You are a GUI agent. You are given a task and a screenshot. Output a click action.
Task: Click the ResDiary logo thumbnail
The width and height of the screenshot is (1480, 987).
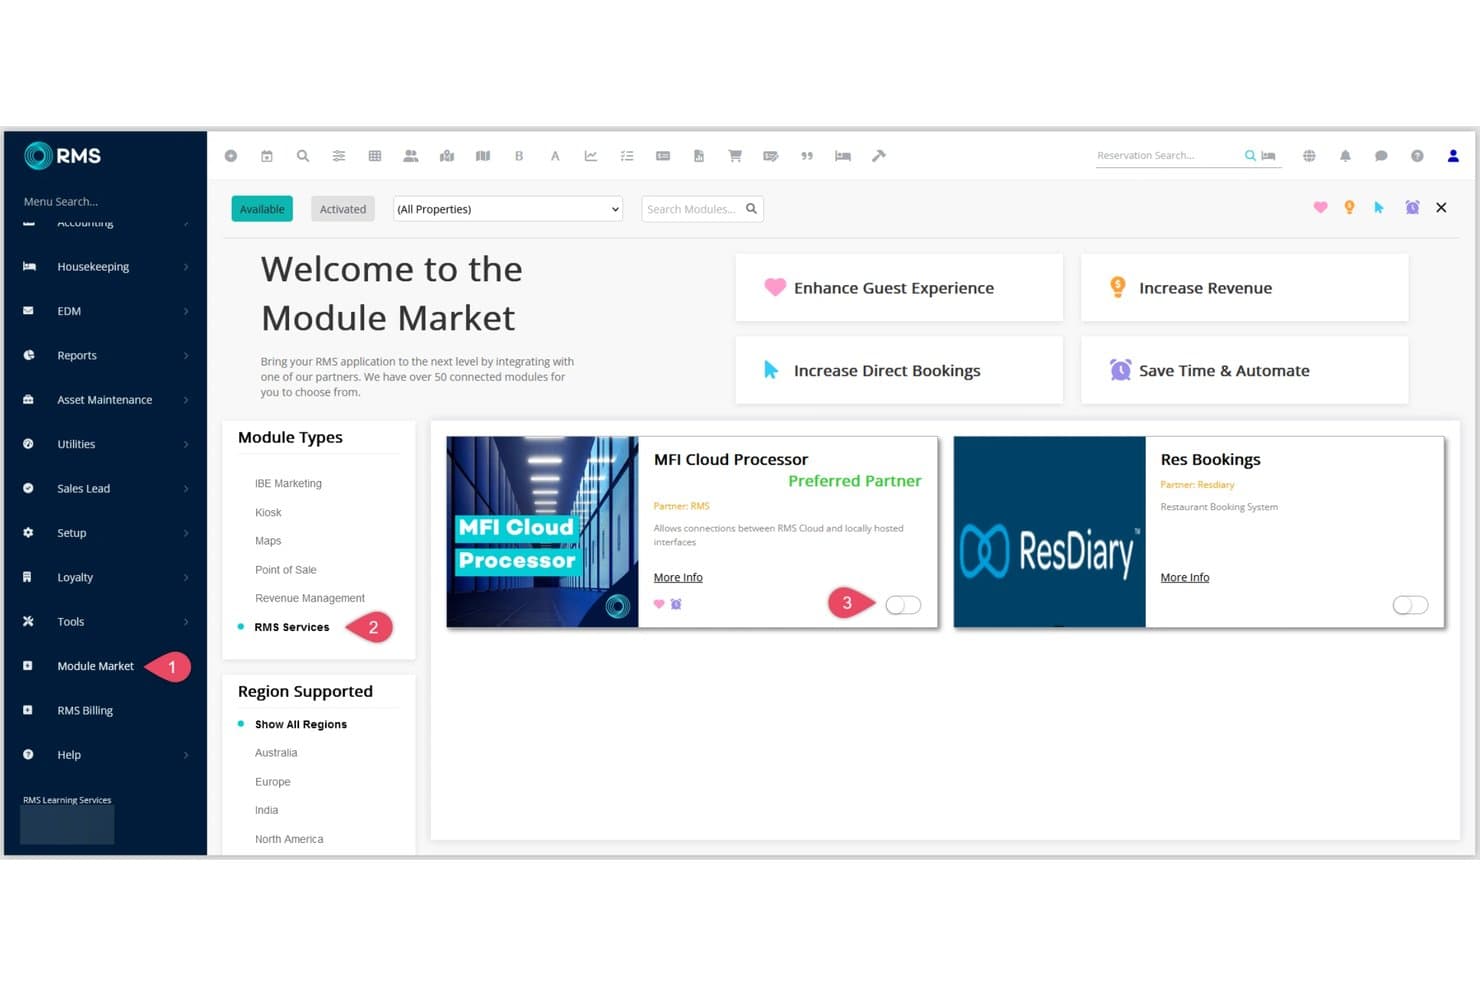[x=1049, y=532]
